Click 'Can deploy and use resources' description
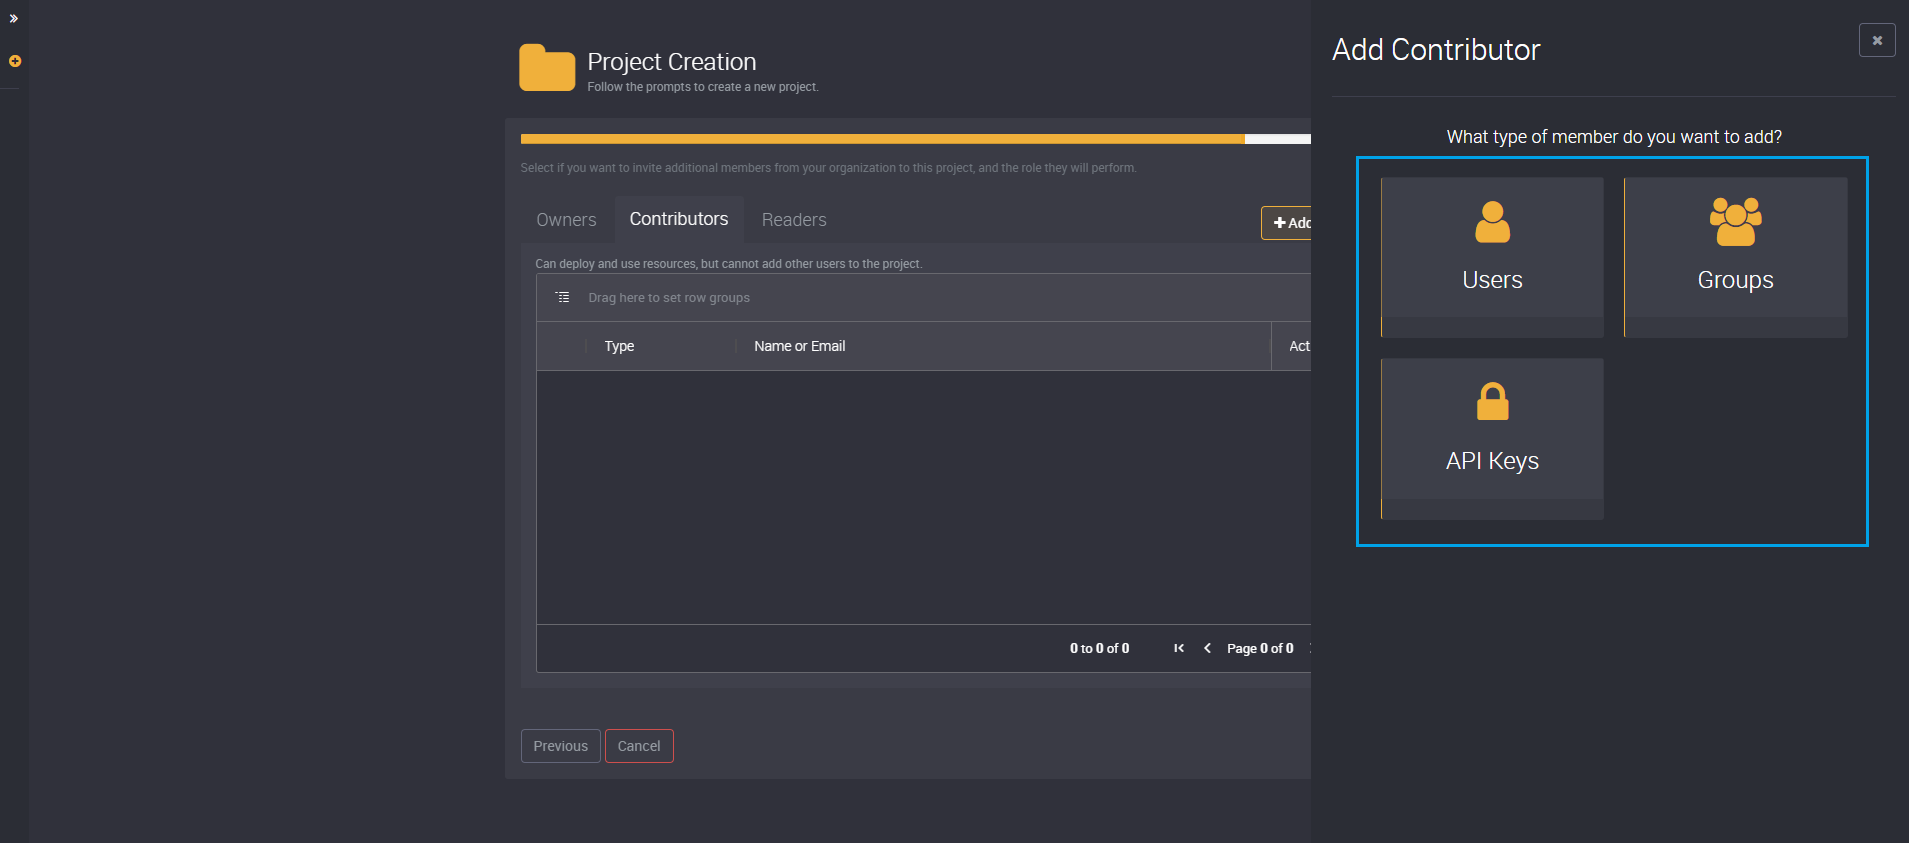1909x843 pixels. [x=729, y=264]
